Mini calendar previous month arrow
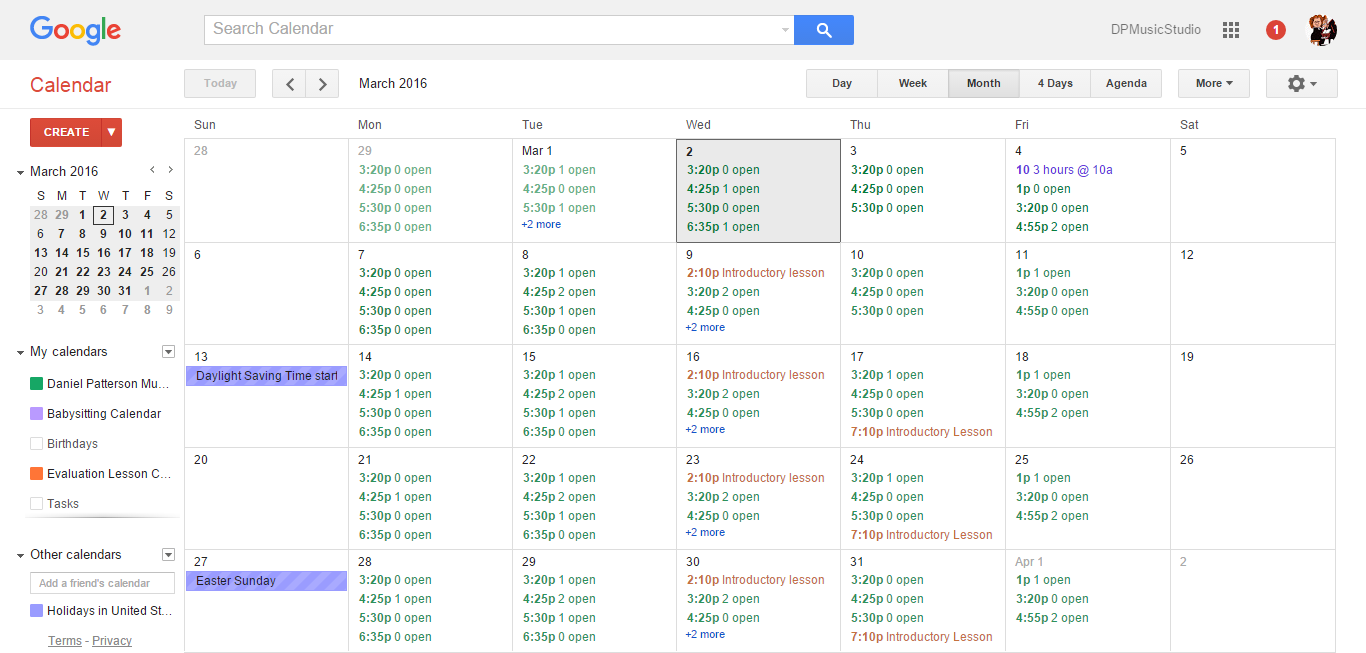Screen dimensions: 1366x653 (152, 170)
